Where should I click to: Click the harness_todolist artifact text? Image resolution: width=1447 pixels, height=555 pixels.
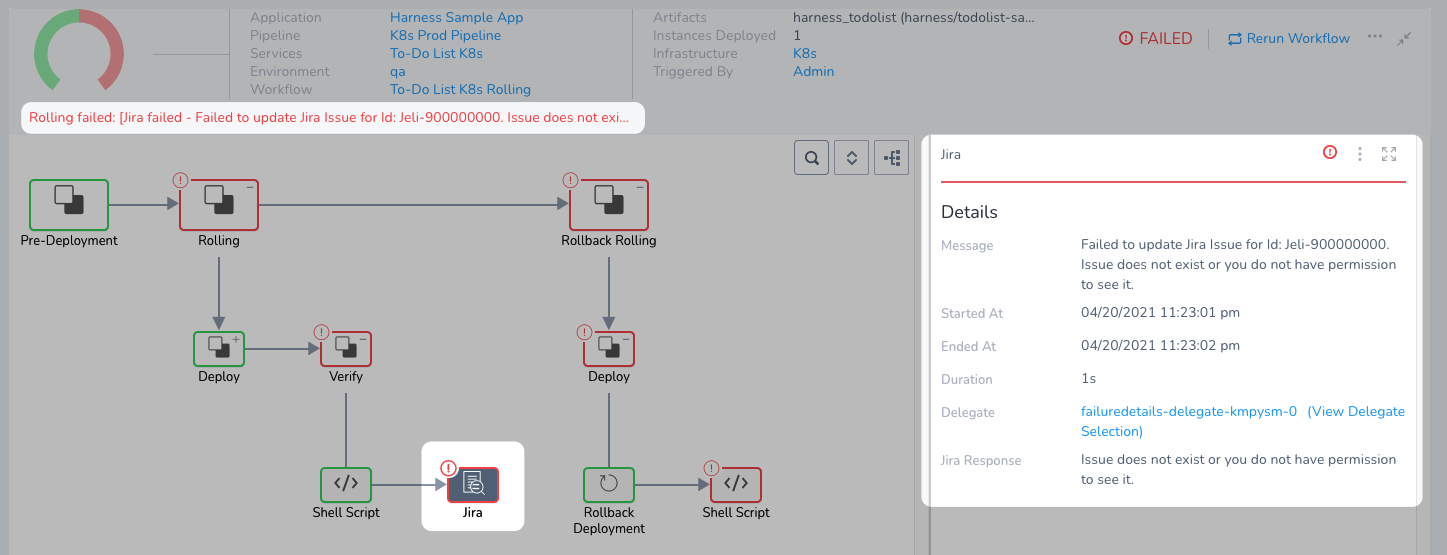[914, 17]
